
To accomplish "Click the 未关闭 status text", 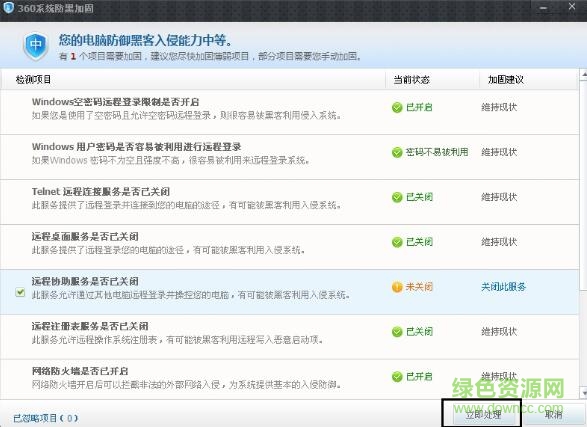I will coord(419,287).
